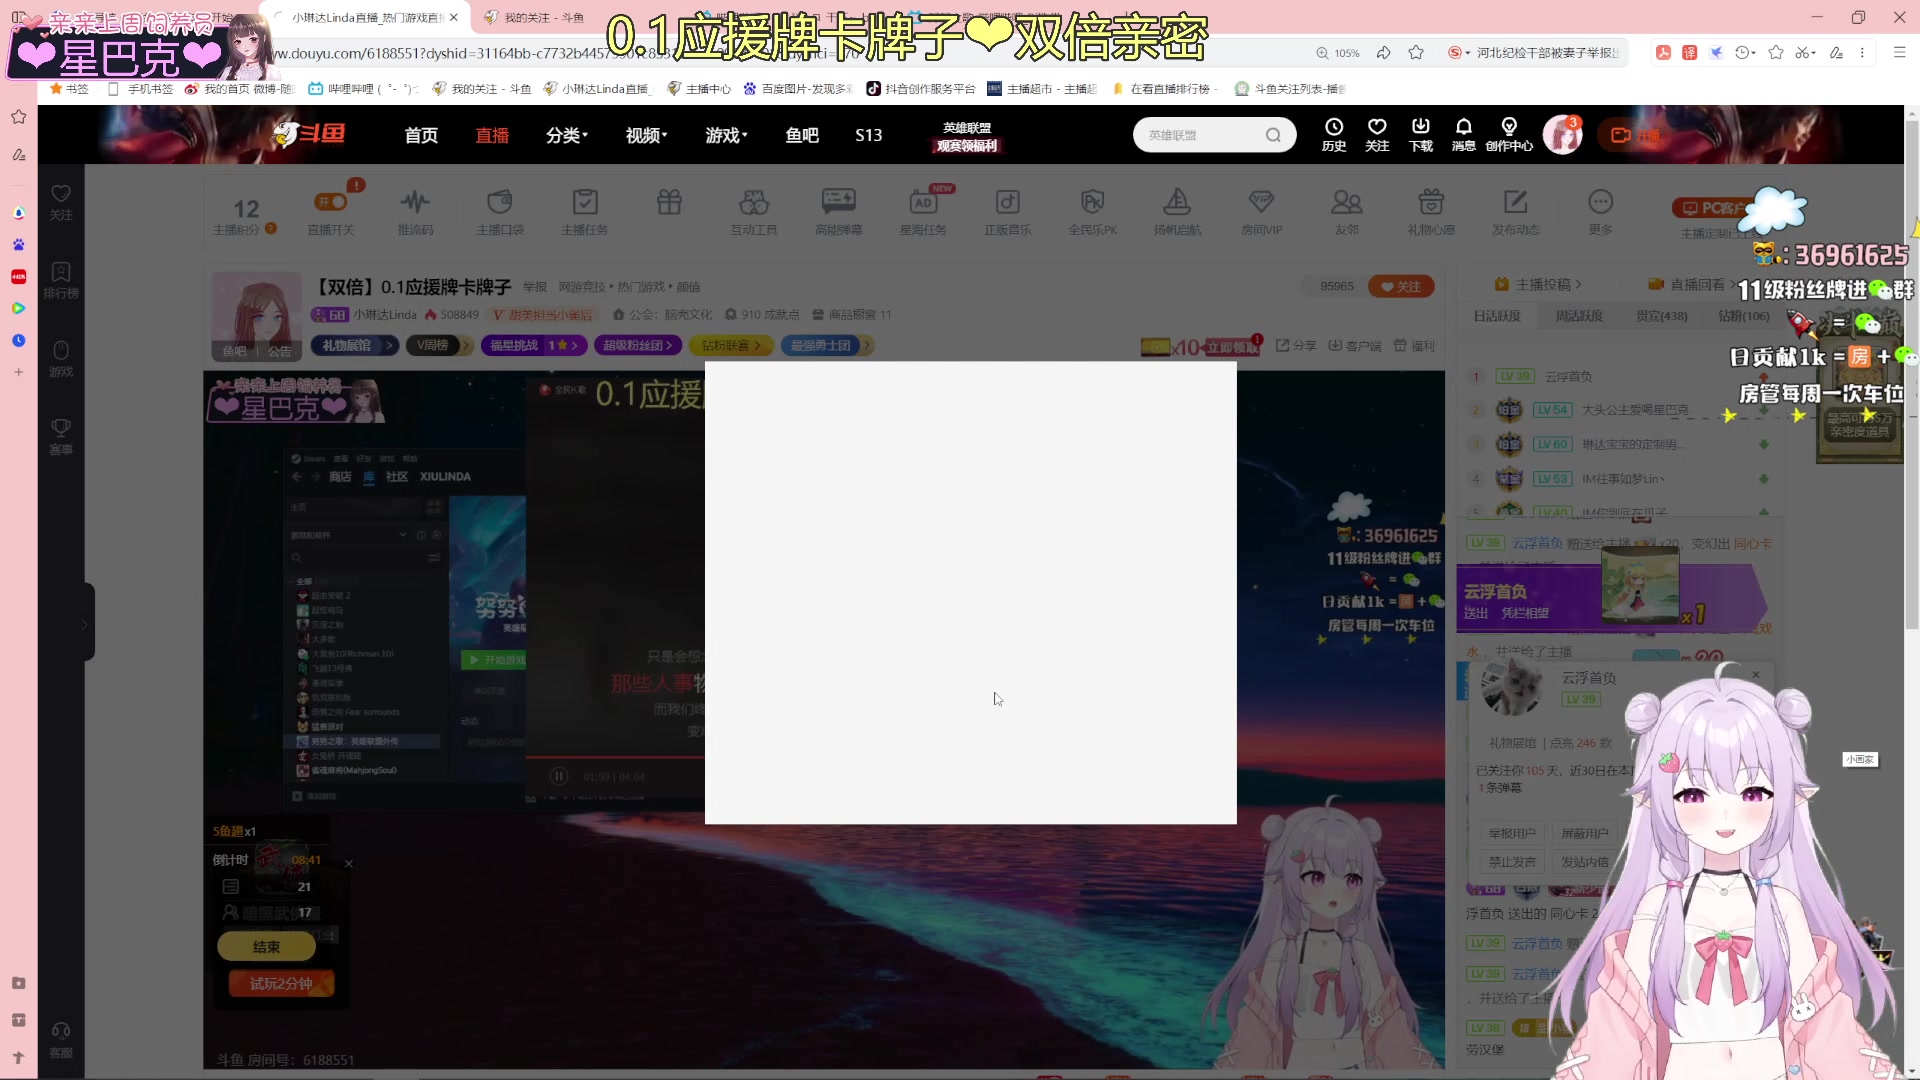Click into the 英雄联盟 search field
Image resolution: width=1920 pixels, height=1080 pixels.
pos(1200,135)
